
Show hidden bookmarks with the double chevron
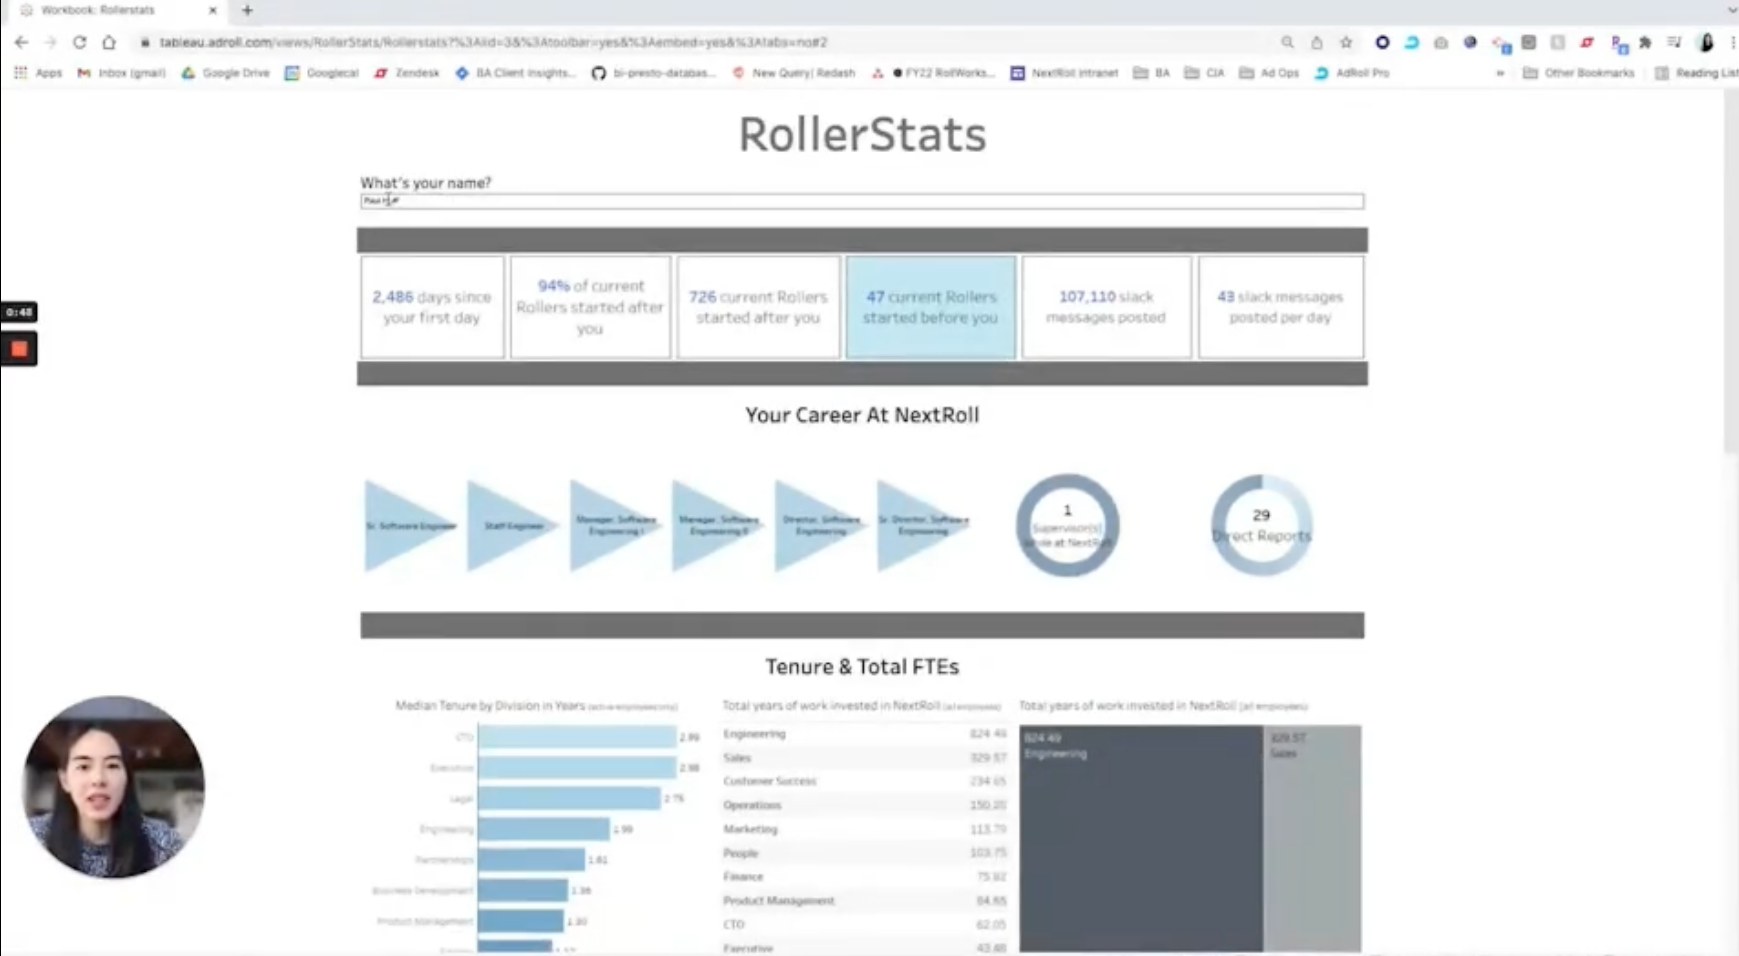click(1500, 73)
